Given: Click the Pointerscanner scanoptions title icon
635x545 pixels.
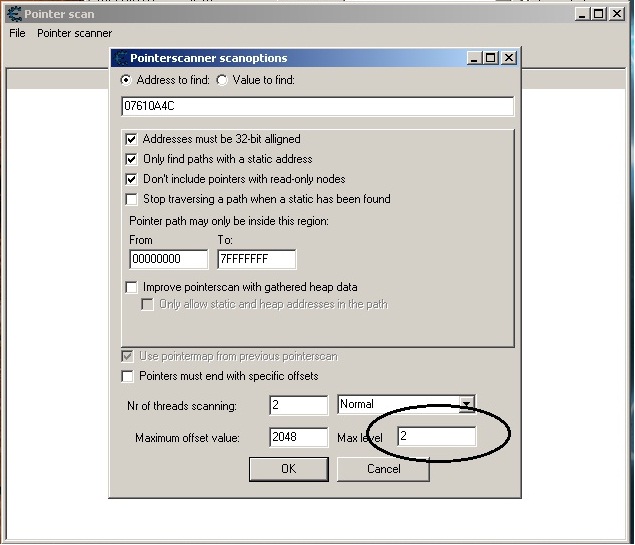Looking at the screenshot, I should [121, 58].
